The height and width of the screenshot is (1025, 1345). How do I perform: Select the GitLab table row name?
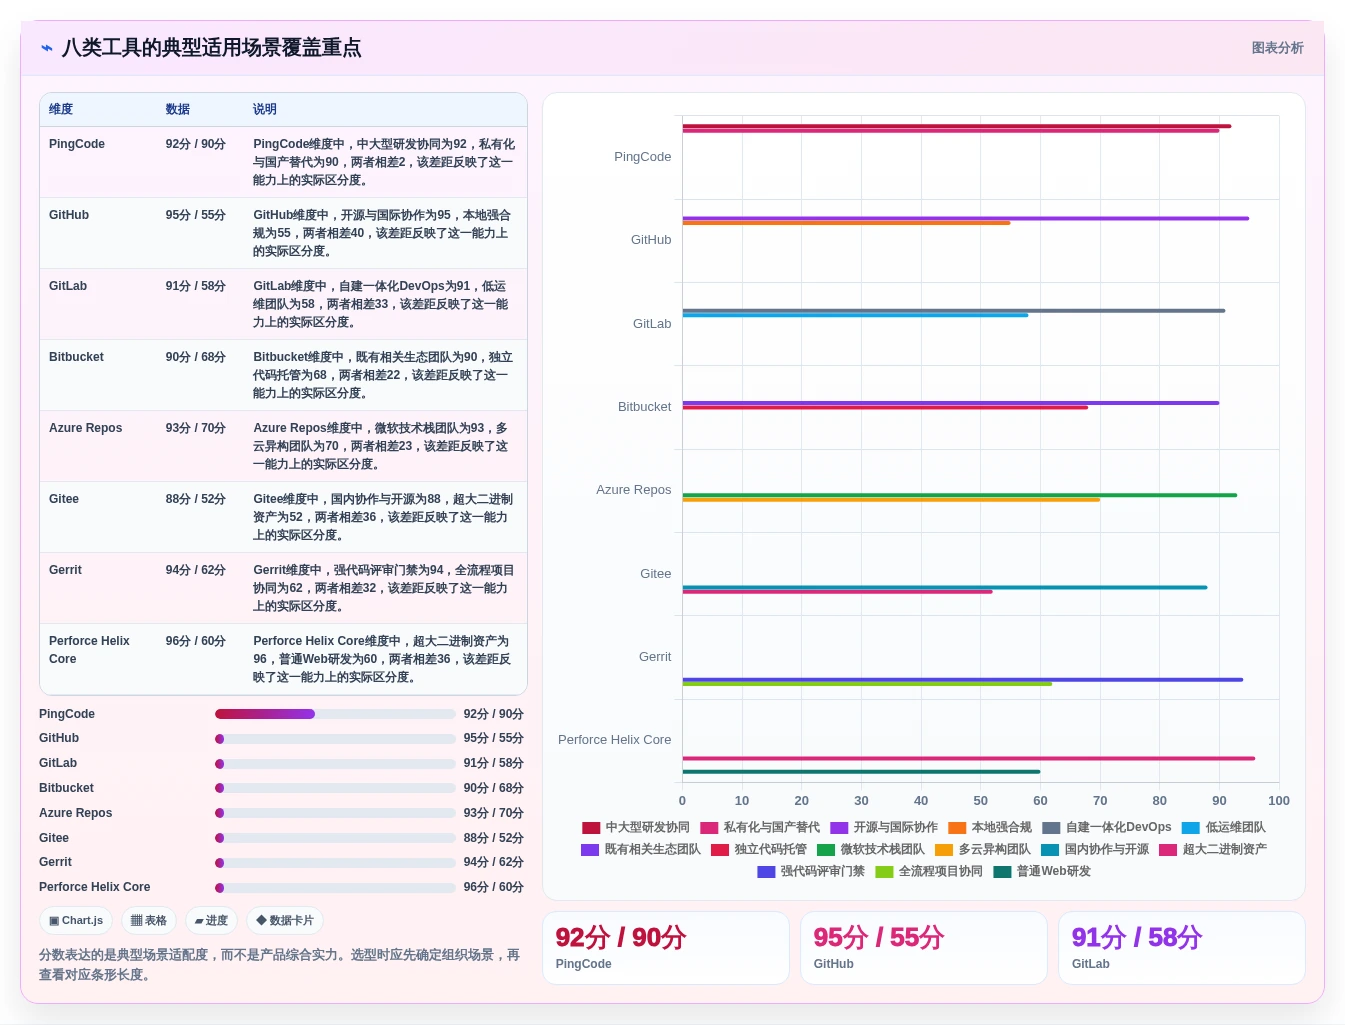coord(68,286)
